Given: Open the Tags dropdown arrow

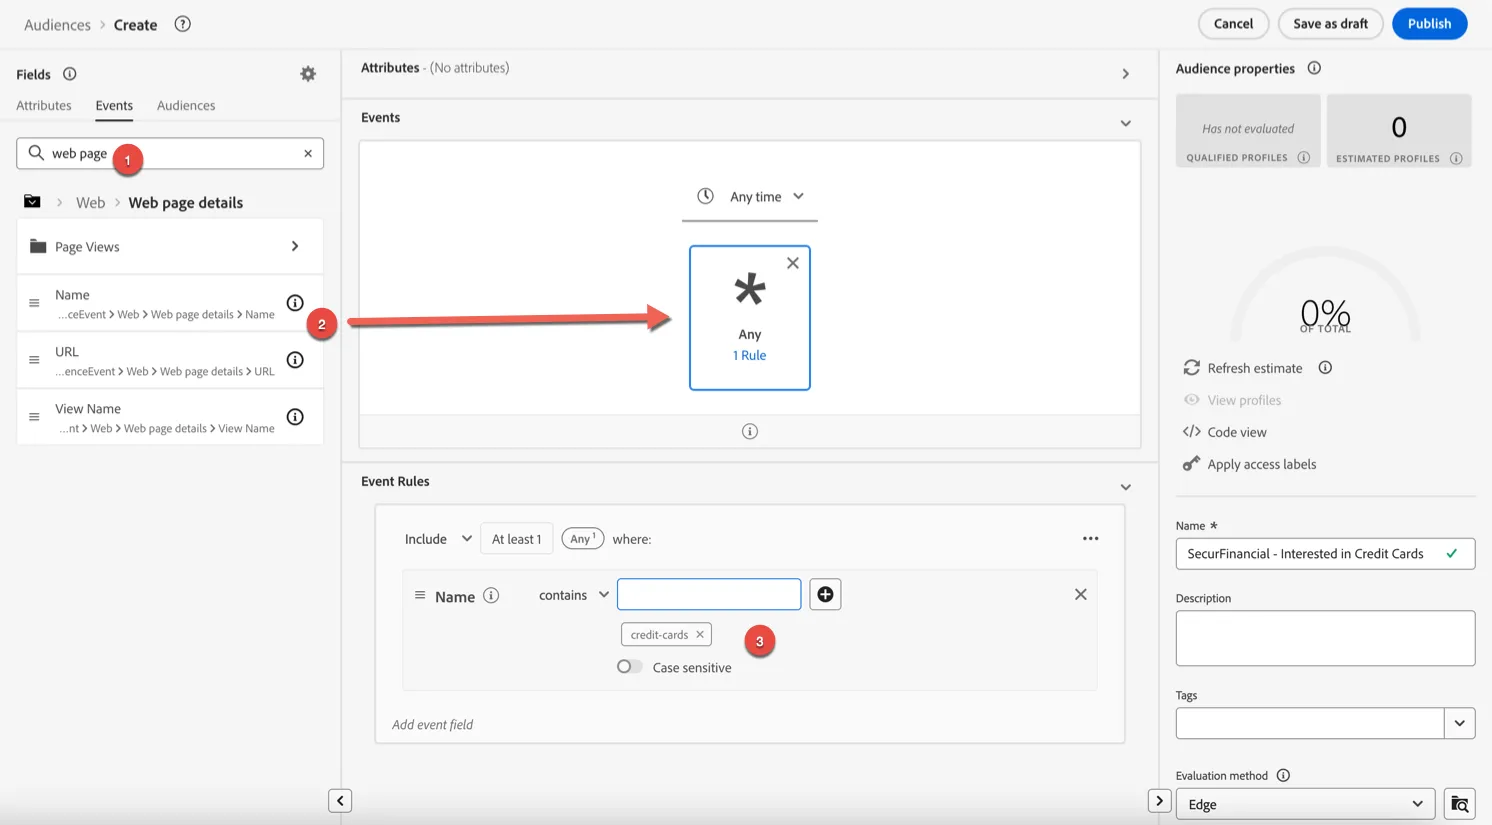Looking at the screenshot, I should 1460,723.
